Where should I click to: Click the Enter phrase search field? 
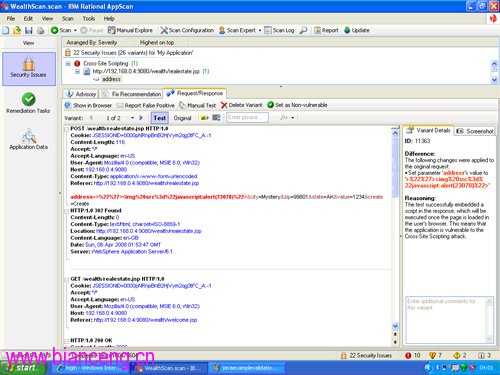pos(247,118)
